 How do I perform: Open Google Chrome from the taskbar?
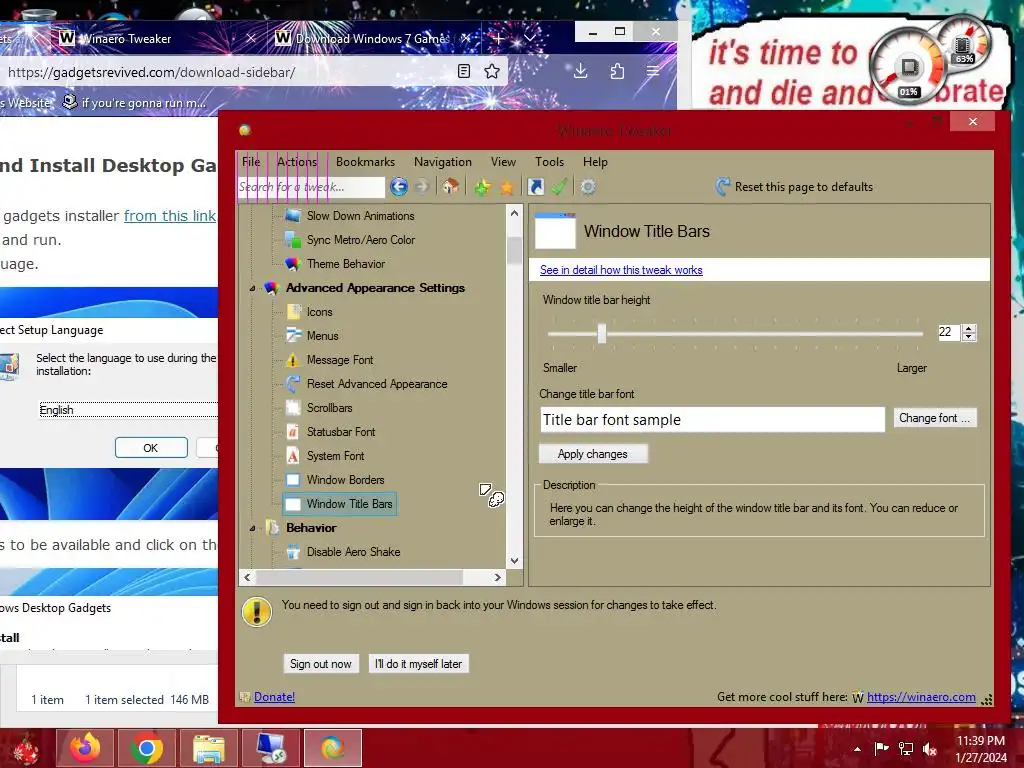click(x=146, y=748)
